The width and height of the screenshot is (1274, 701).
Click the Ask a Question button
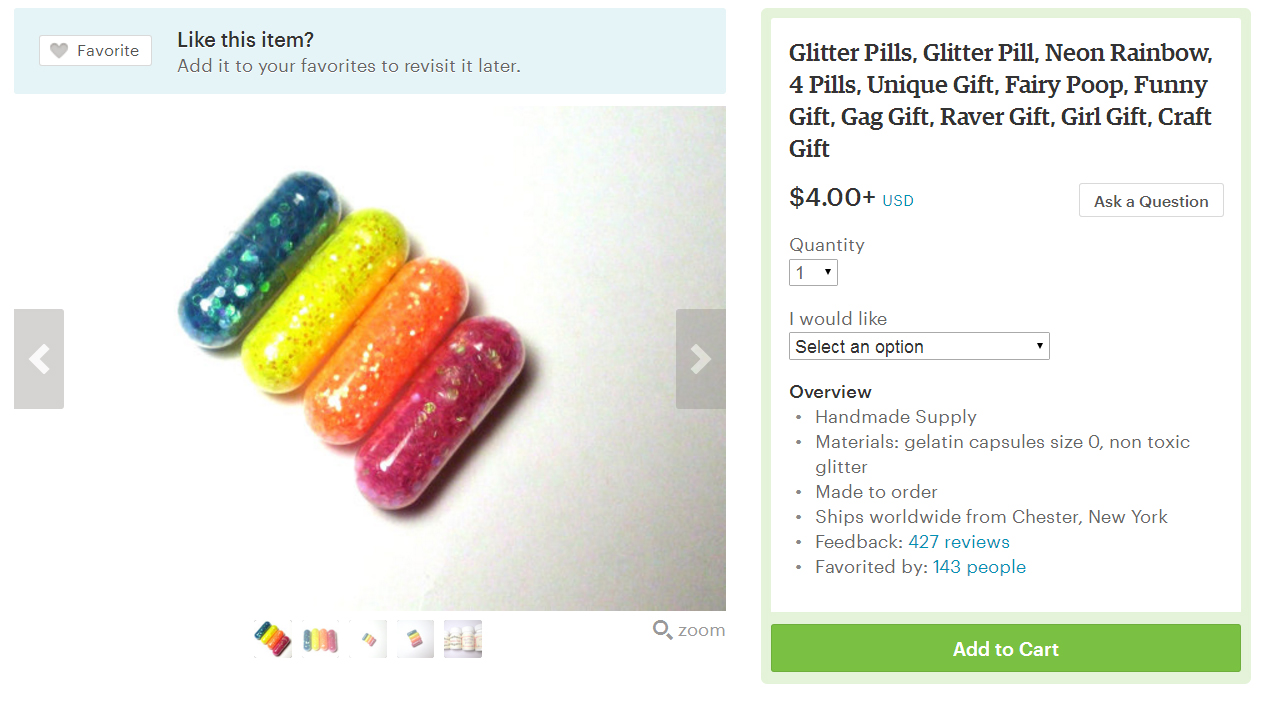pos(1150,200)
